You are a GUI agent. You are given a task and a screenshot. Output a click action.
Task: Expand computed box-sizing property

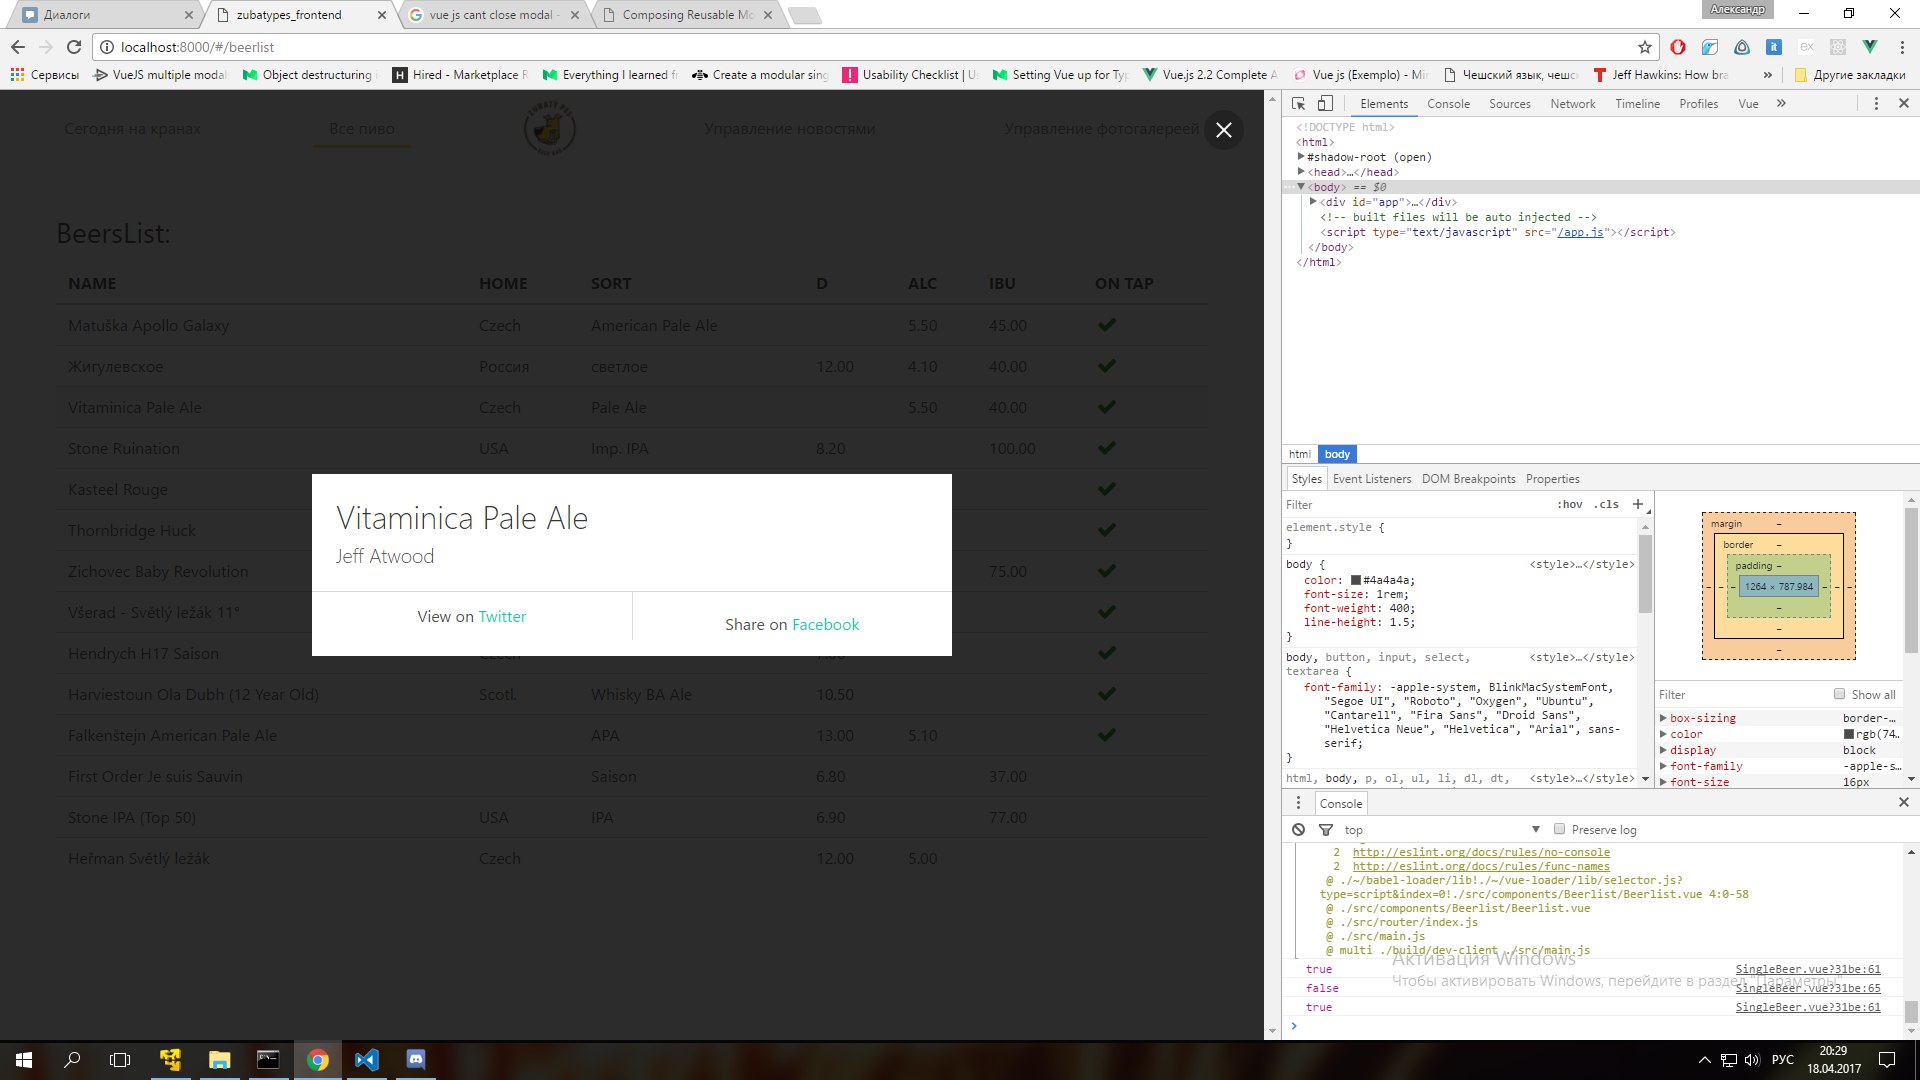(1663, 718)
